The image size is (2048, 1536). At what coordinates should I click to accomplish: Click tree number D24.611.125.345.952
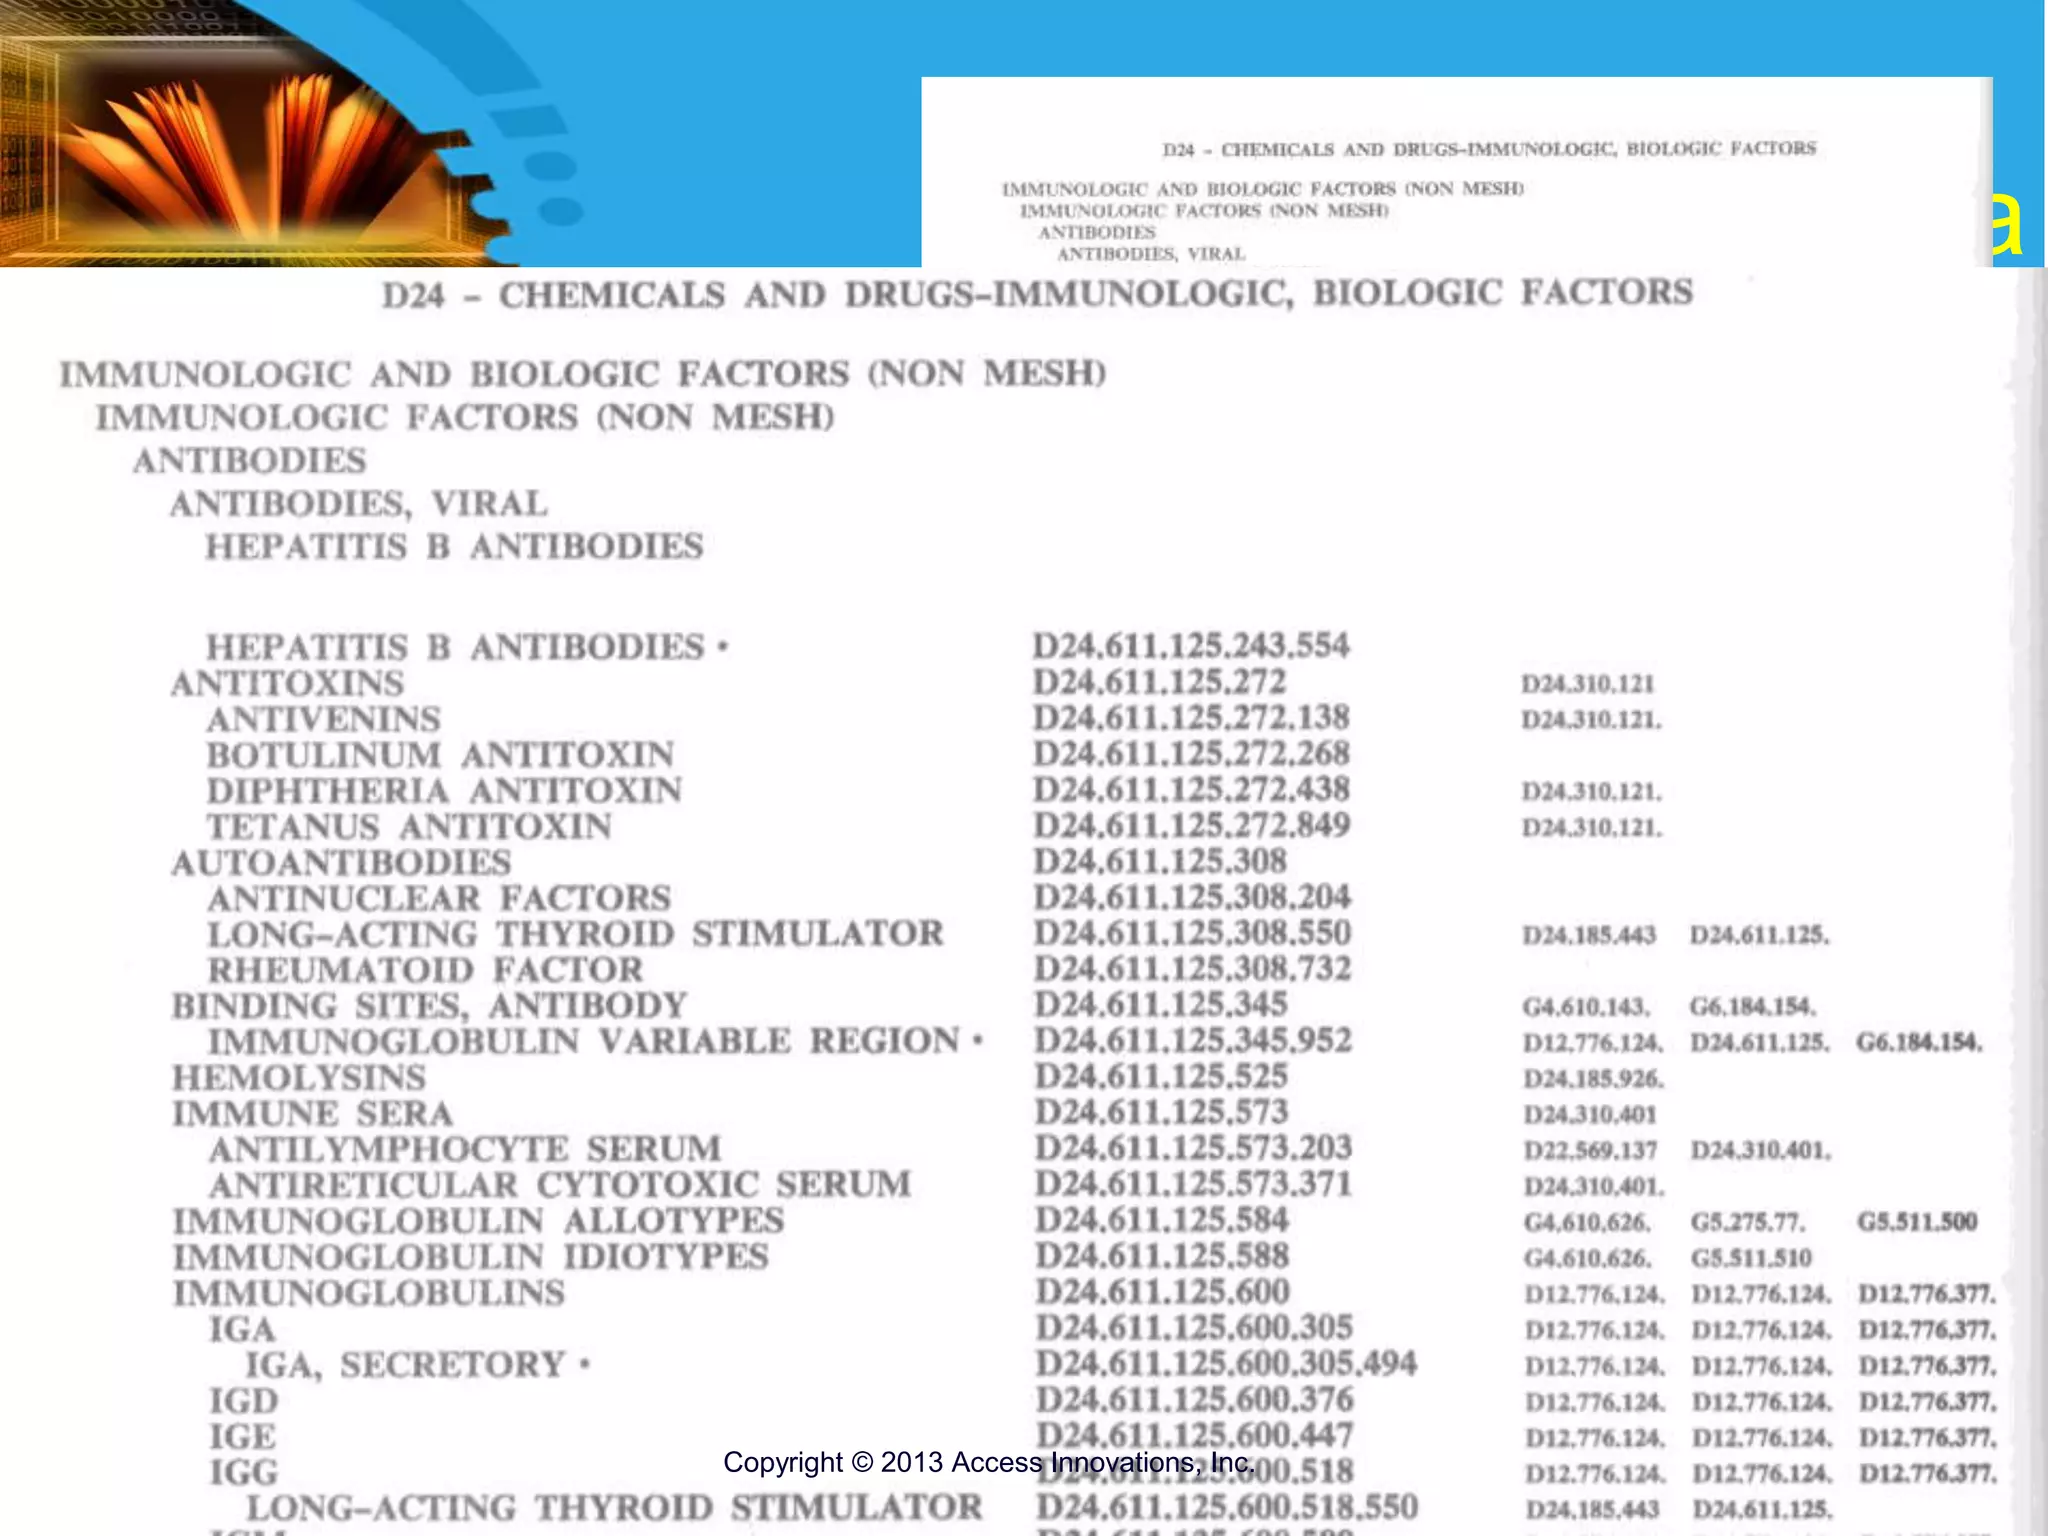click(1193, 1041)
